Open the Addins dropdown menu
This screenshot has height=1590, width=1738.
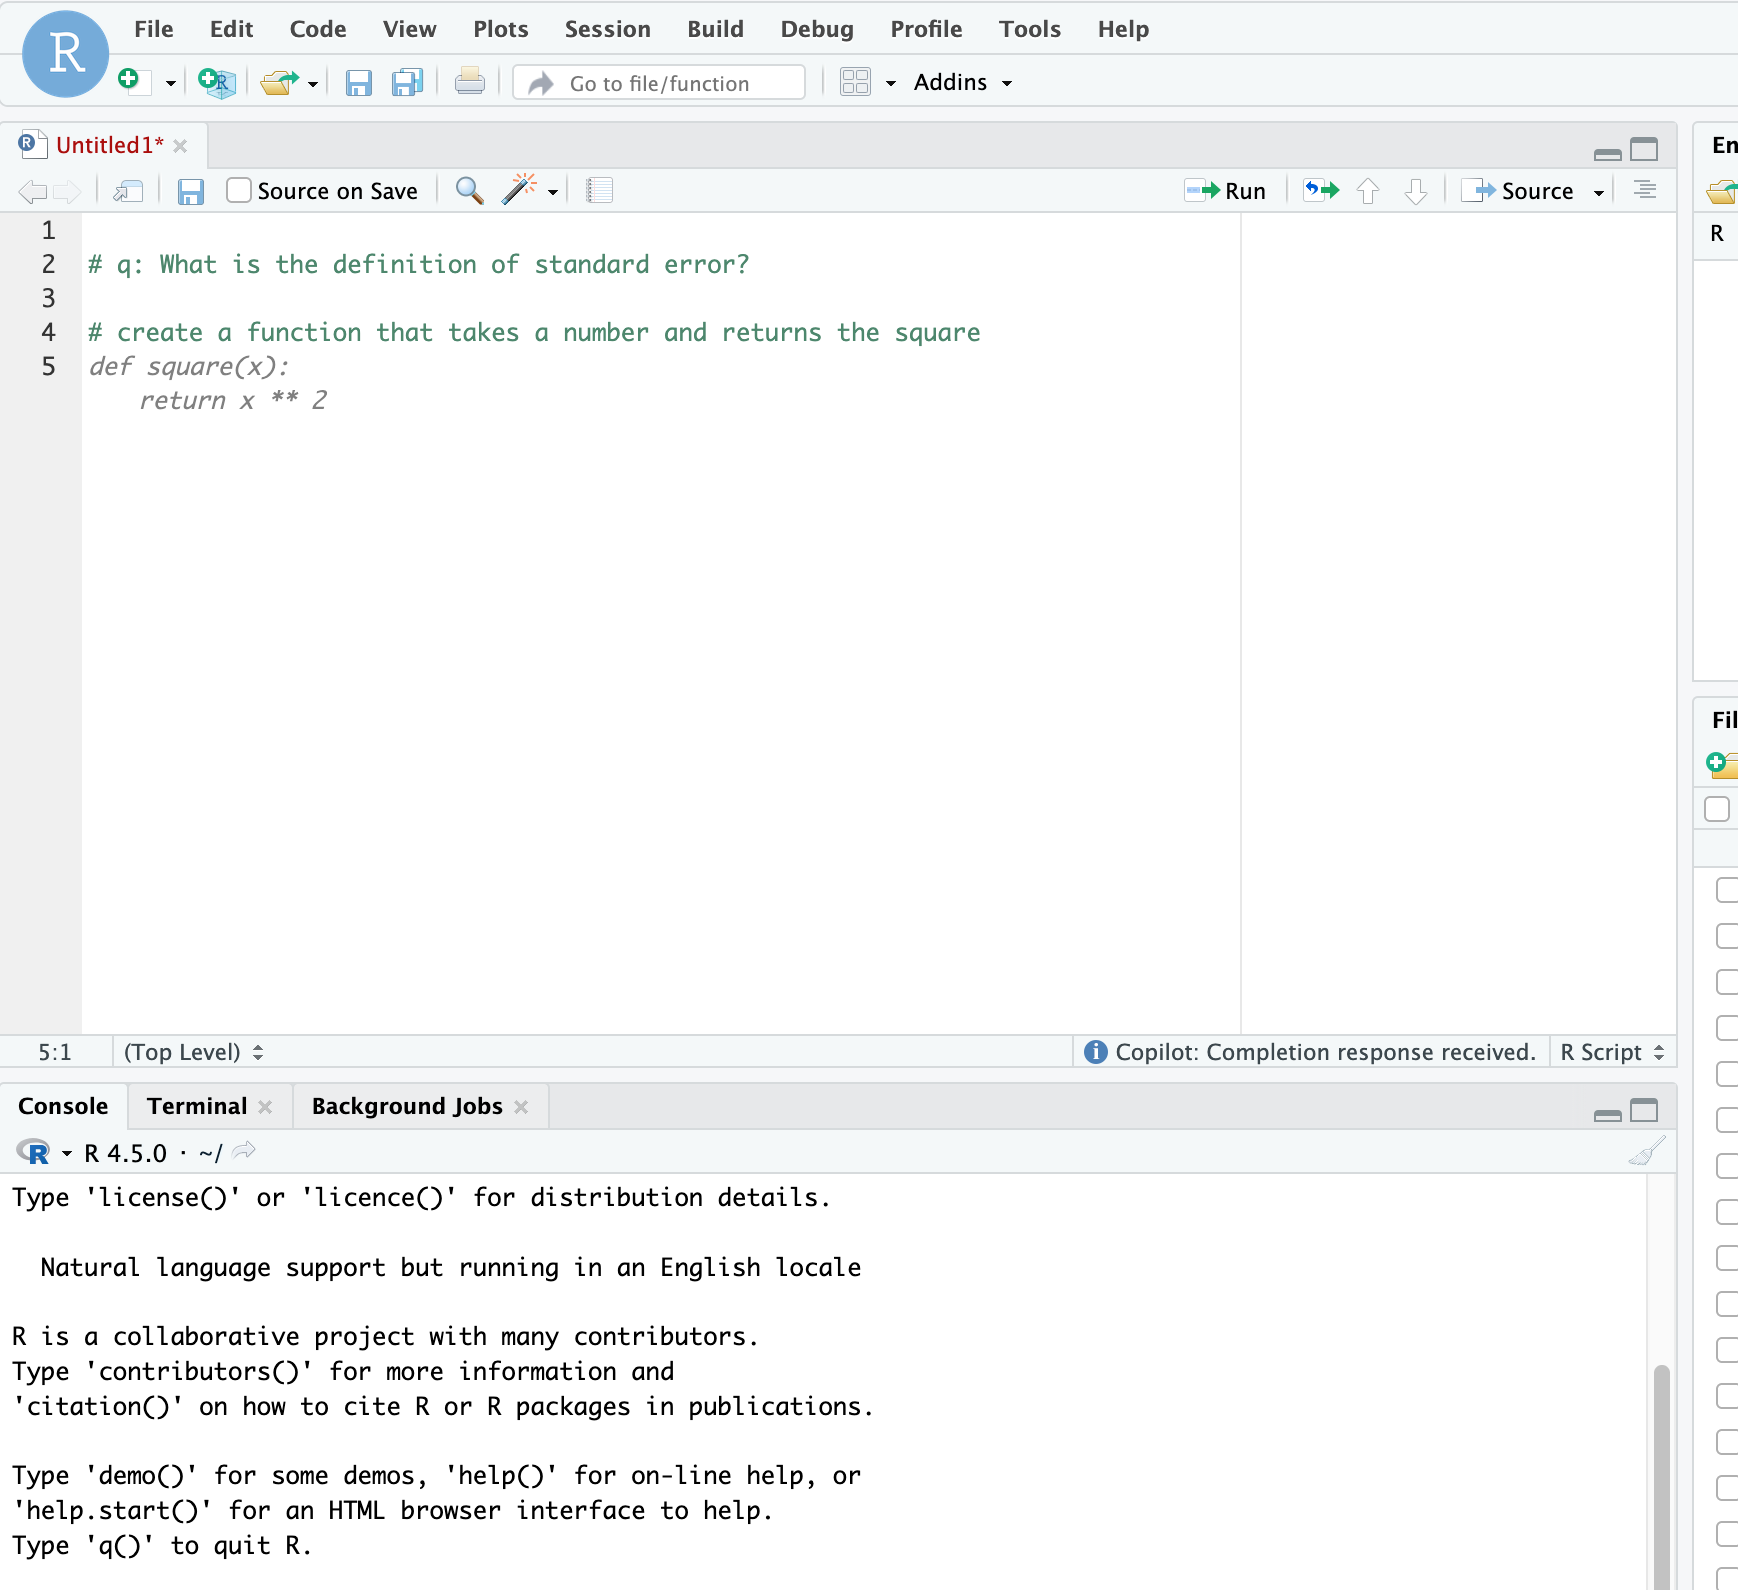[x=962, y=82]
